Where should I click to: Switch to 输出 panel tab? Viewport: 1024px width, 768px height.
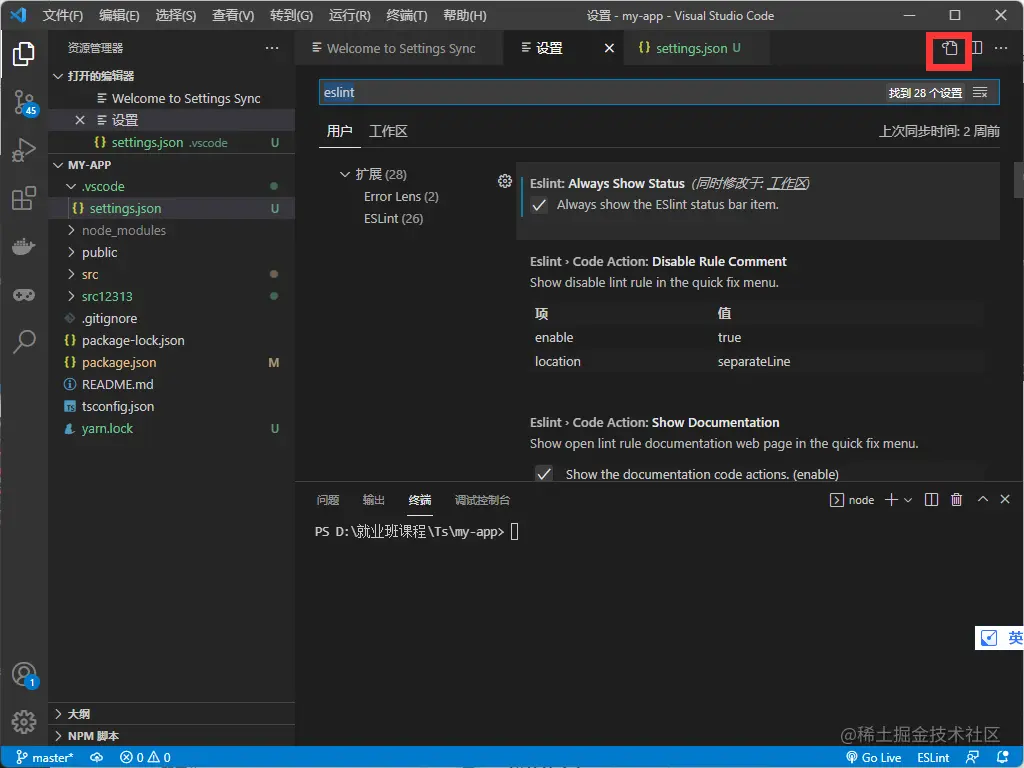tap(374, 500)
